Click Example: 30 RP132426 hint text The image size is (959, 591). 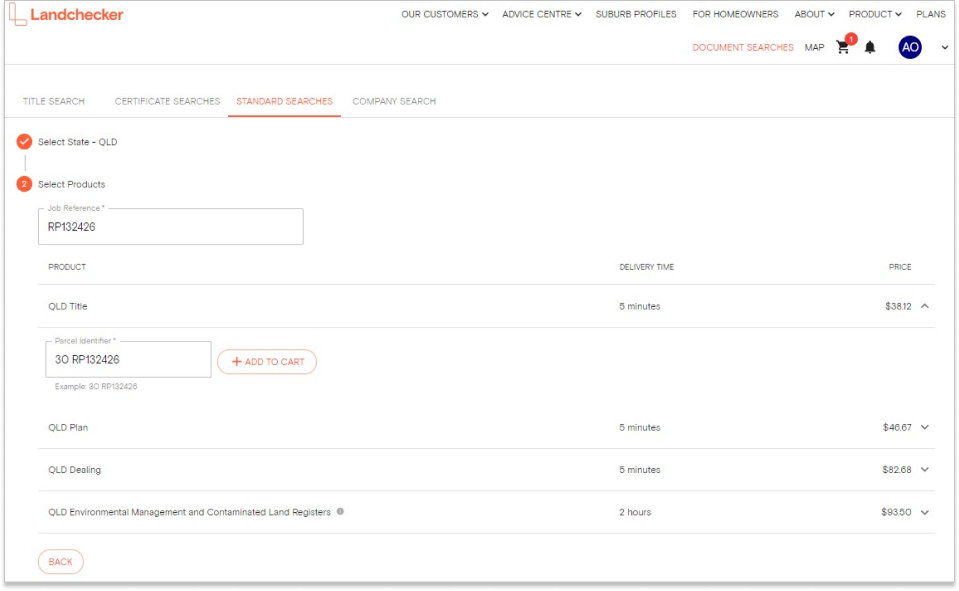[96, 386]
